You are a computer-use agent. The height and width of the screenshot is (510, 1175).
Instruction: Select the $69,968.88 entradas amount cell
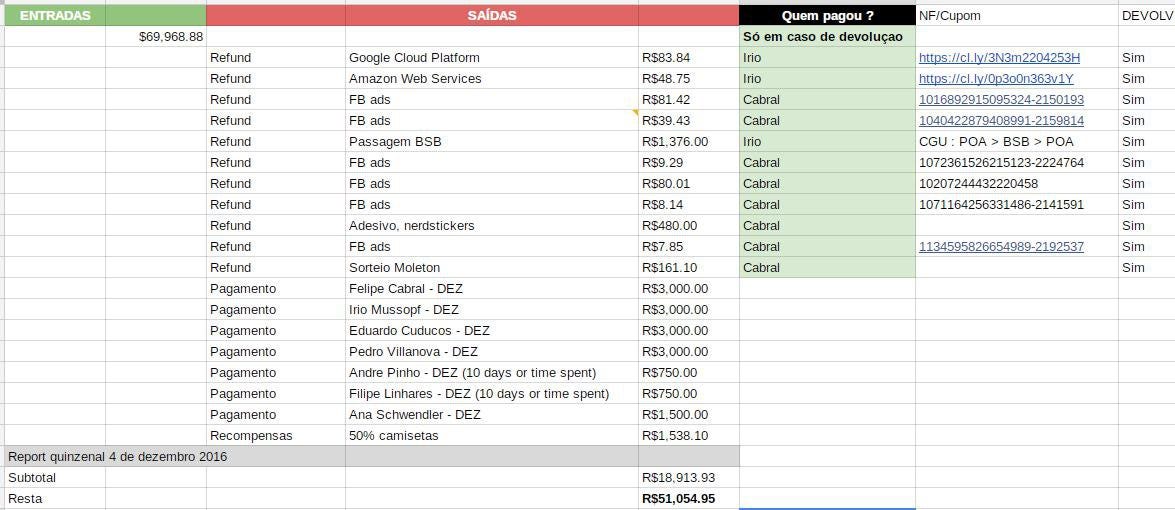(x=156, y=37)
